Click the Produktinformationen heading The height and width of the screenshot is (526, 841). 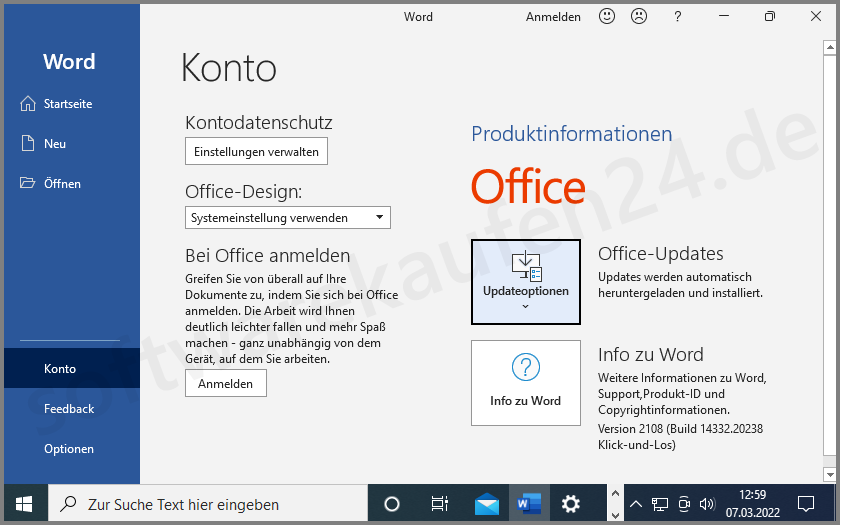tap(572, 134)
